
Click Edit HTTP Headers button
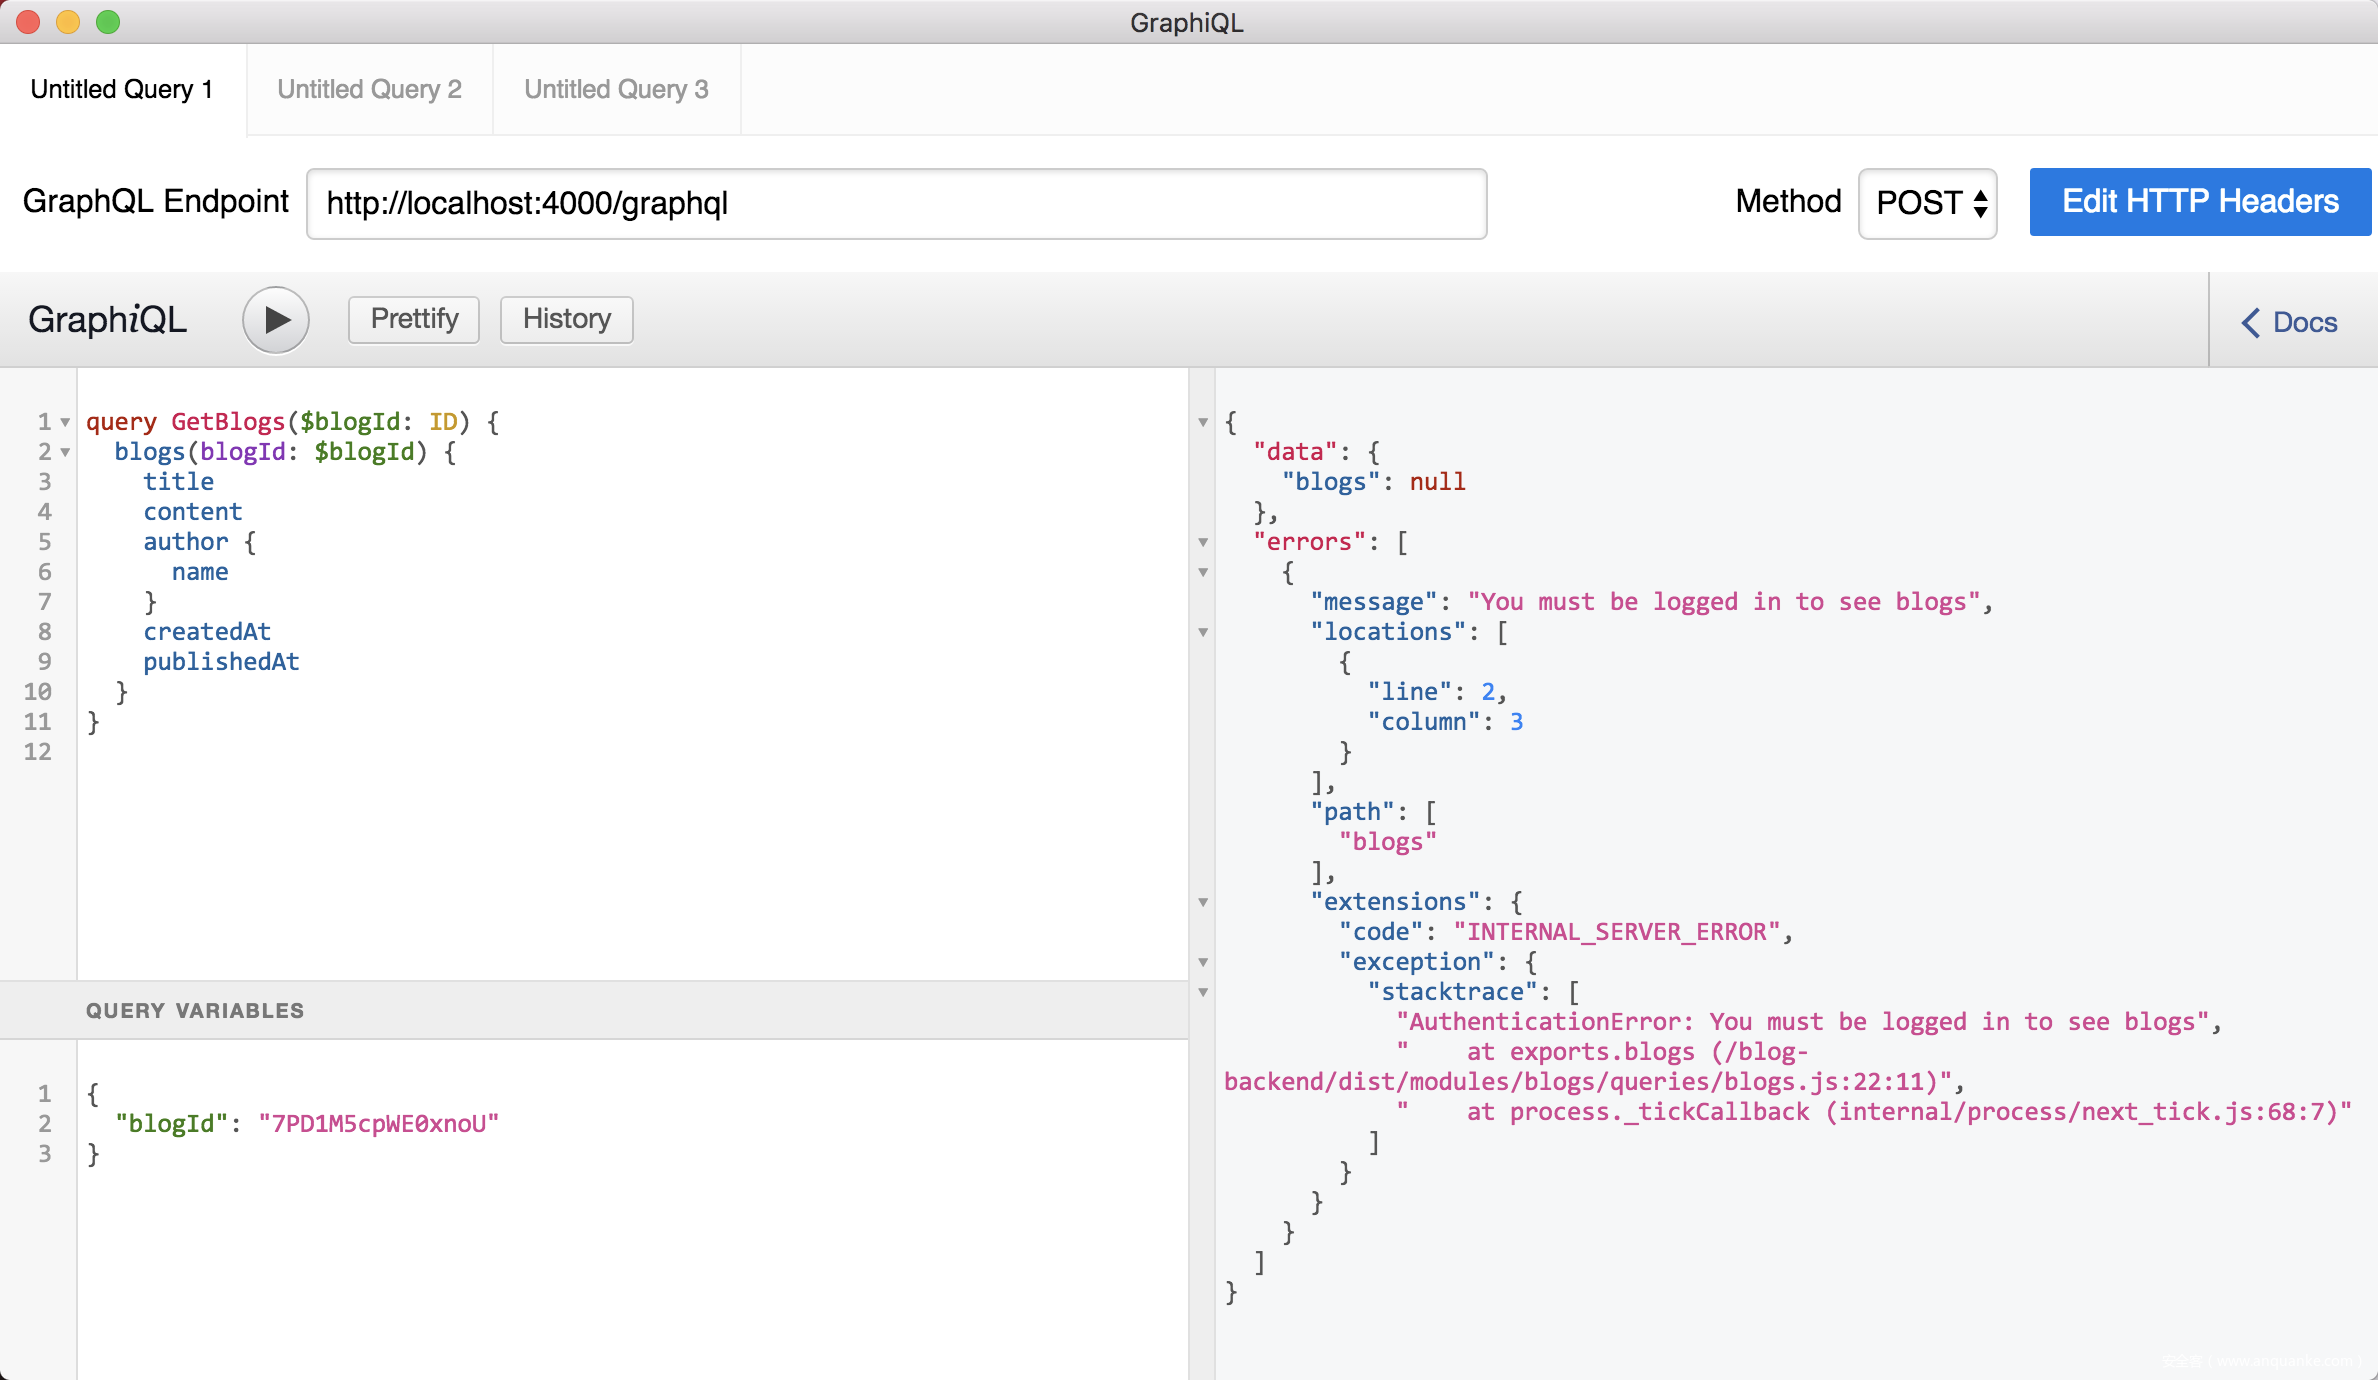pos(2199,202)
